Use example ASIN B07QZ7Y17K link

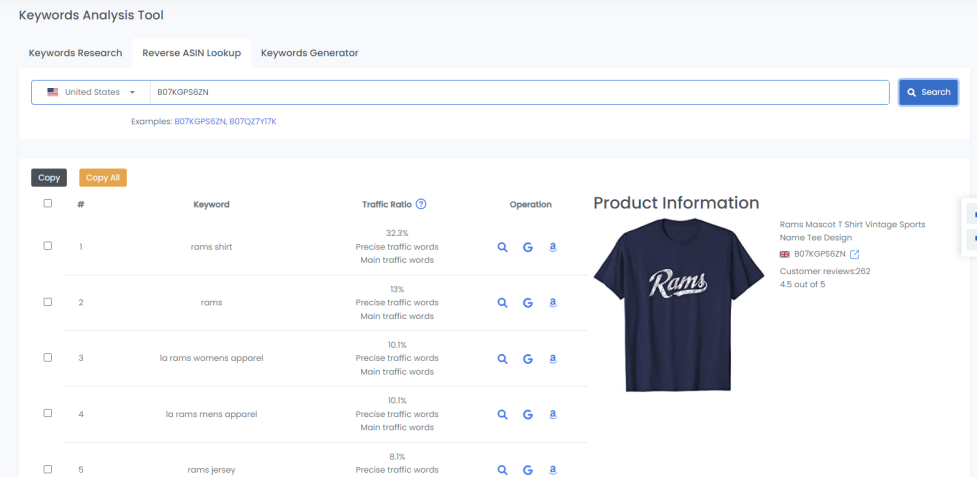point(253,121)
